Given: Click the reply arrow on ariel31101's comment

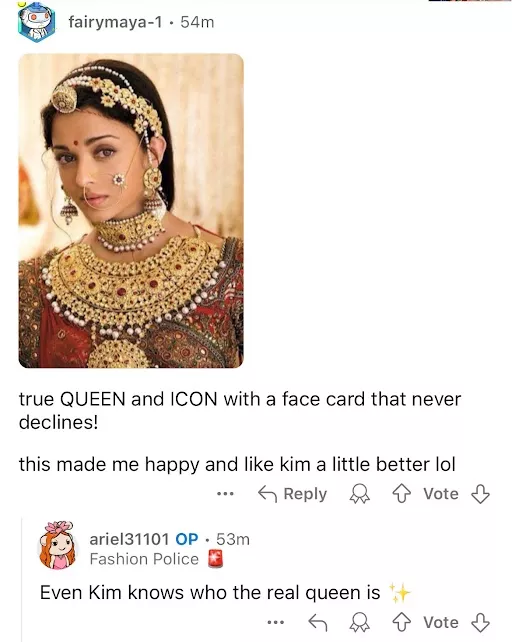Looking at the screenshot, I should (x=318, y=622).
